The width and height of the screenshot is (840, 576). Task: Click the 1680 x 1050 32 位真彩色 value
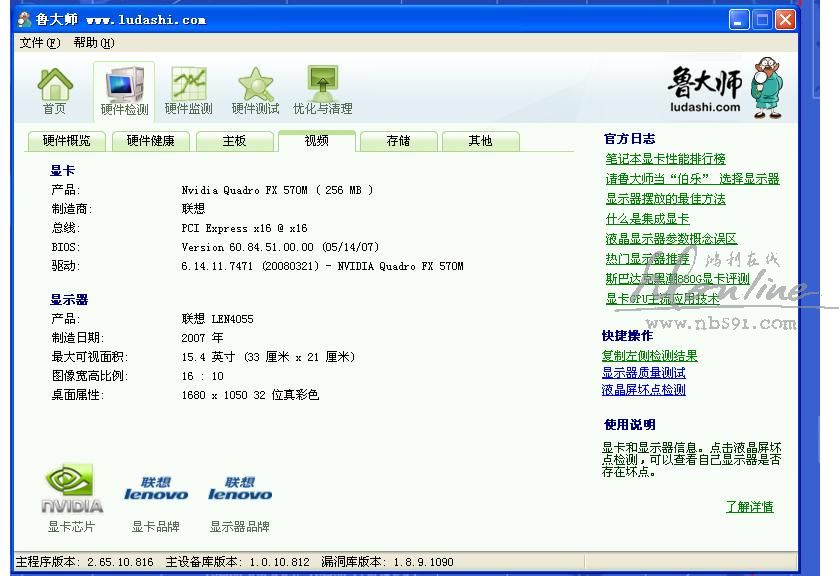pos(250,395)
